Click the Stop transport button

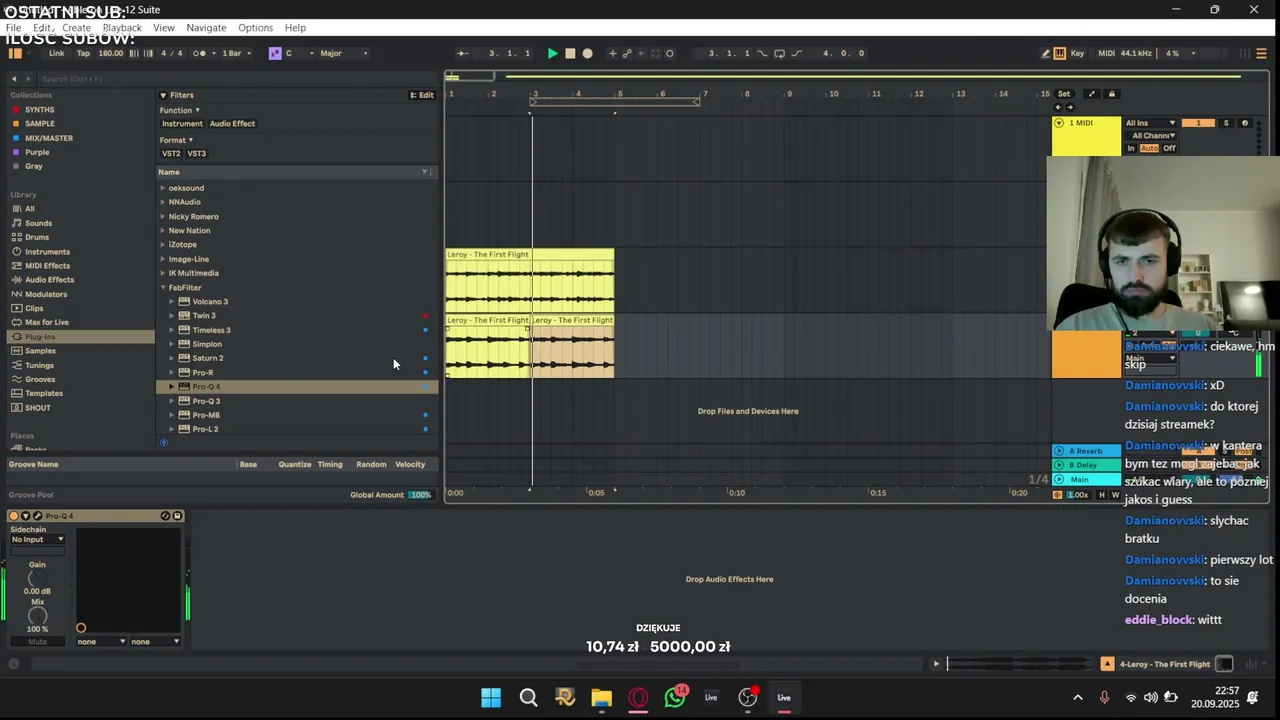[570, 53]
